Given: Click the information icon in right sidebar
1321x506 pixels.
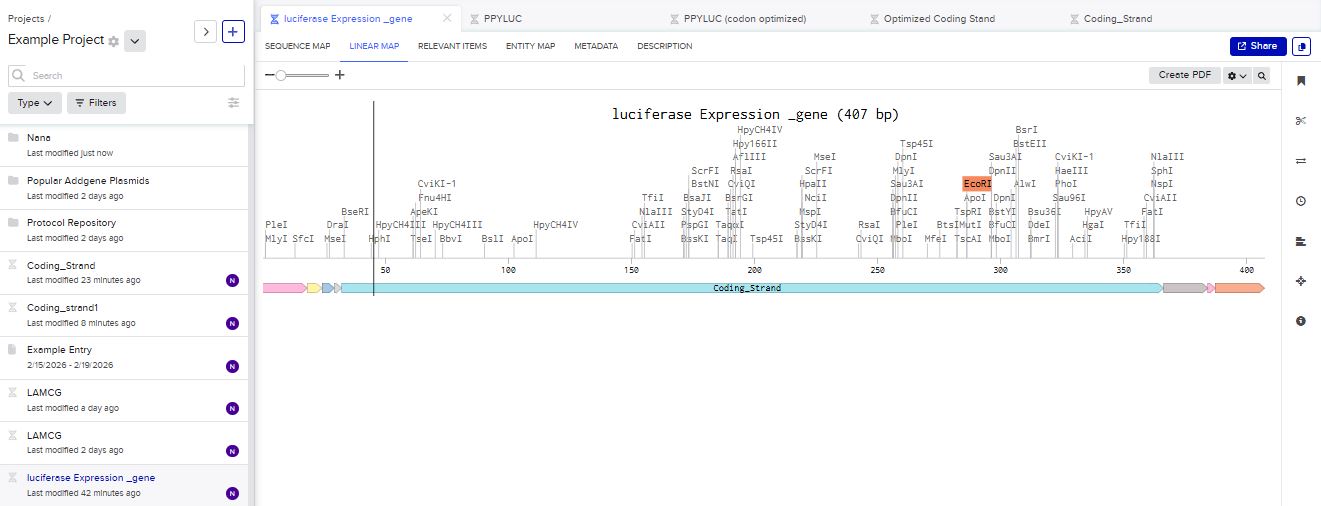Looking at the screenshot, I should coord(1300,321).
